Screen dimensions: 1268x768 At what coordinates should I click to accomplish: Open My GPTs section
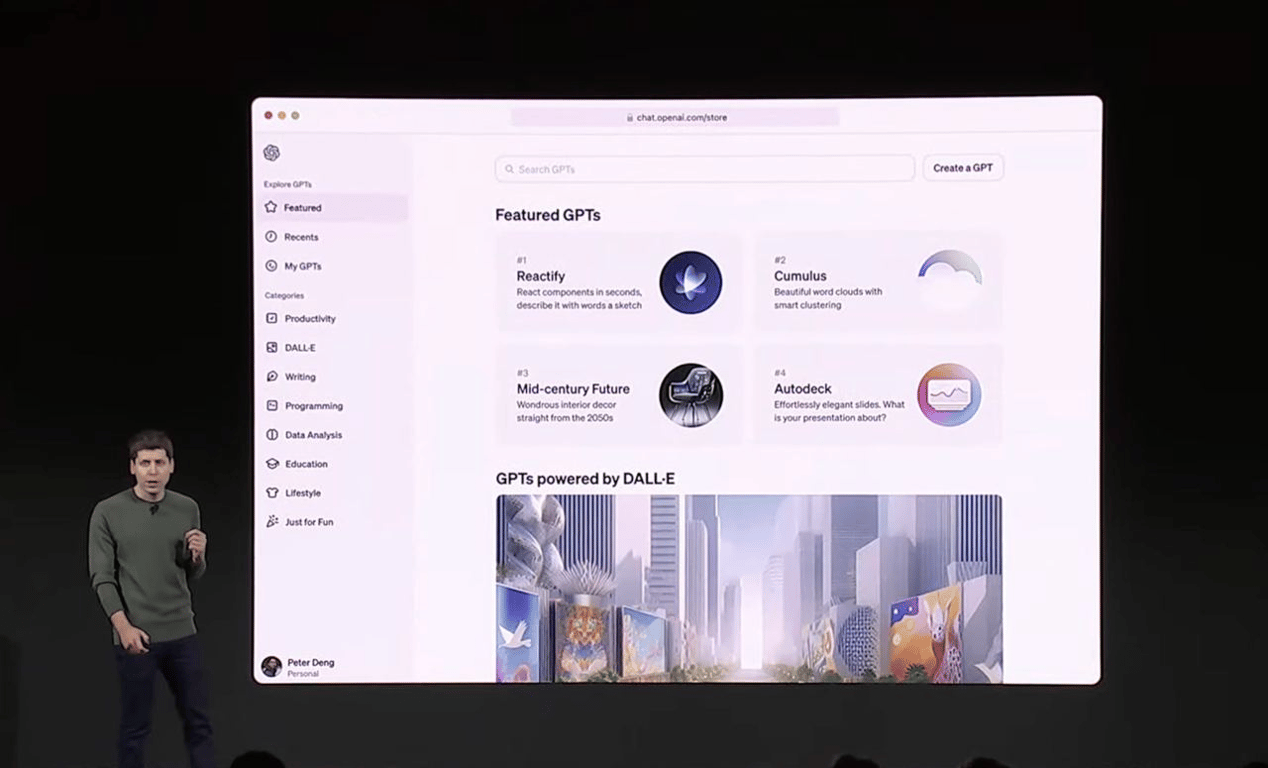pyautogui.click(x=302, y=266)
